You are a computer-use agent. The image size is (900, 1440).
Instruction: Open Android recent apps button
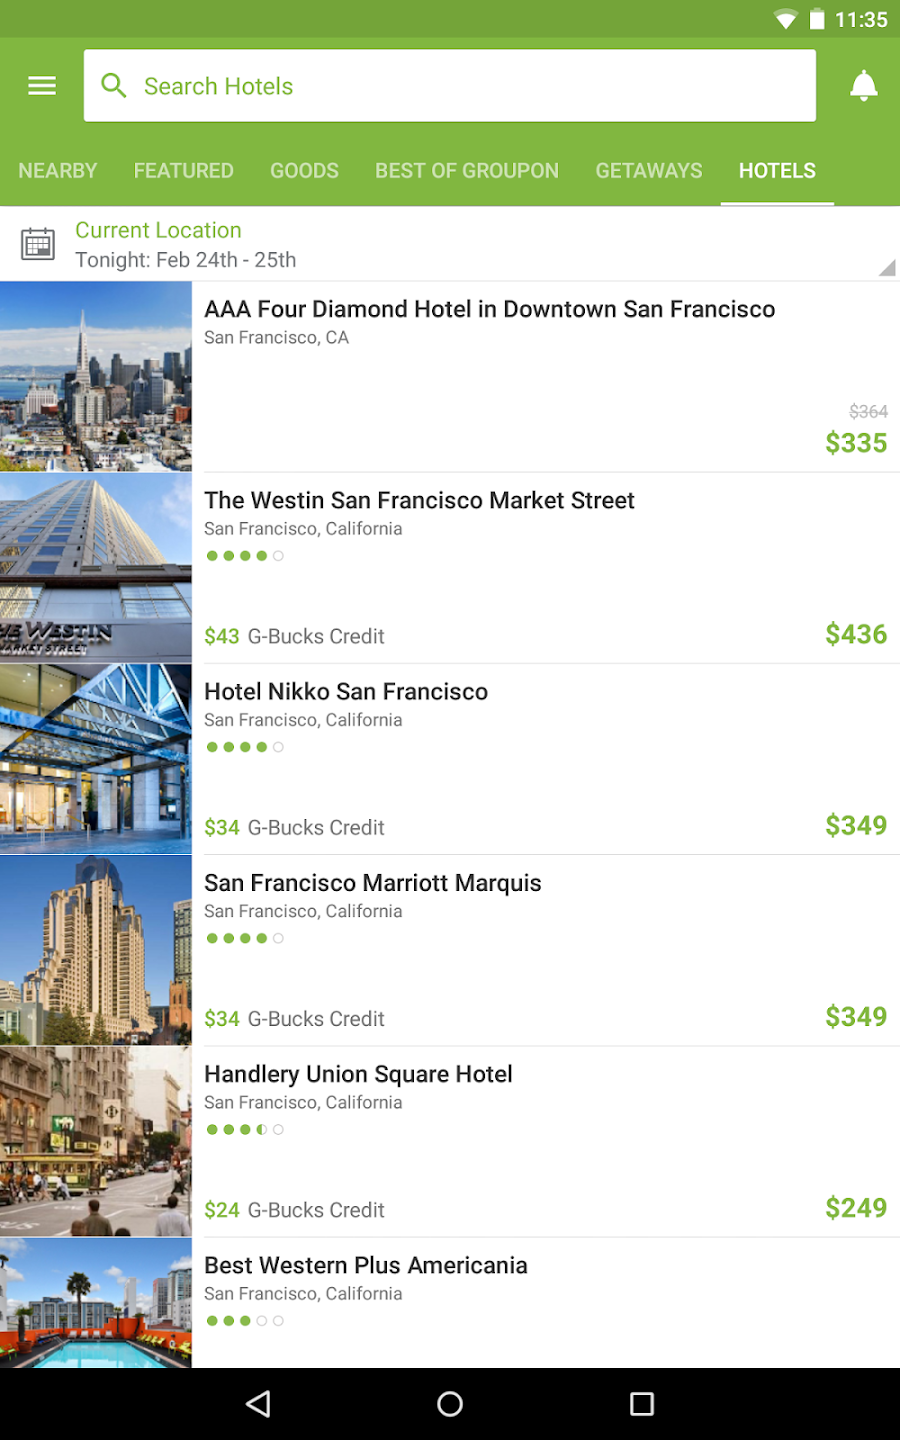(x=642, y=1404)
